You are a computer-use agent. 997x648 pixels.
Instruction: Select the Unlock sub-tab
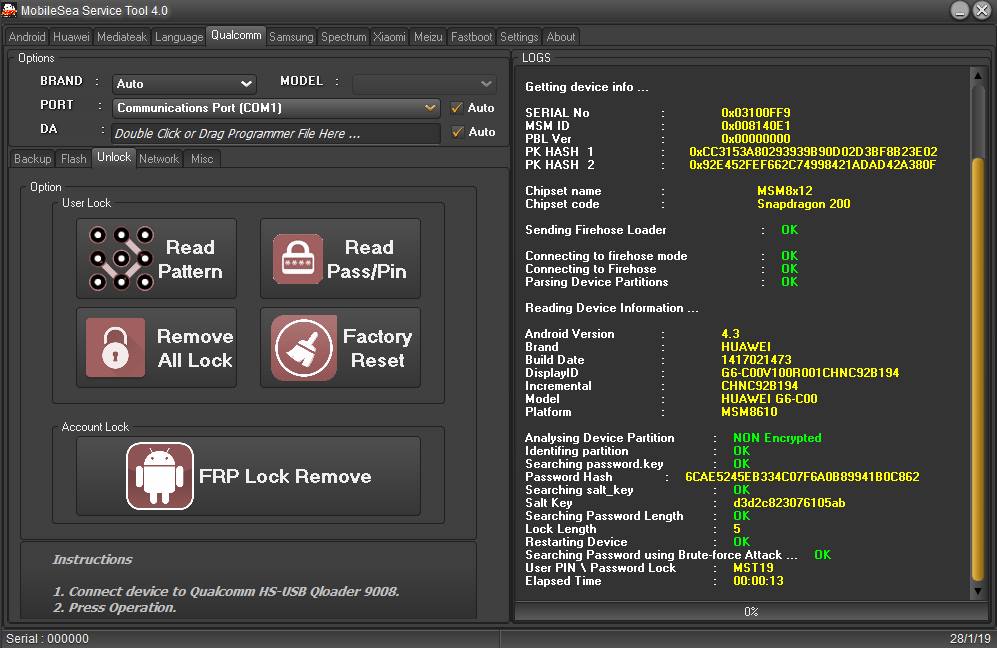(x=114, y=157)
